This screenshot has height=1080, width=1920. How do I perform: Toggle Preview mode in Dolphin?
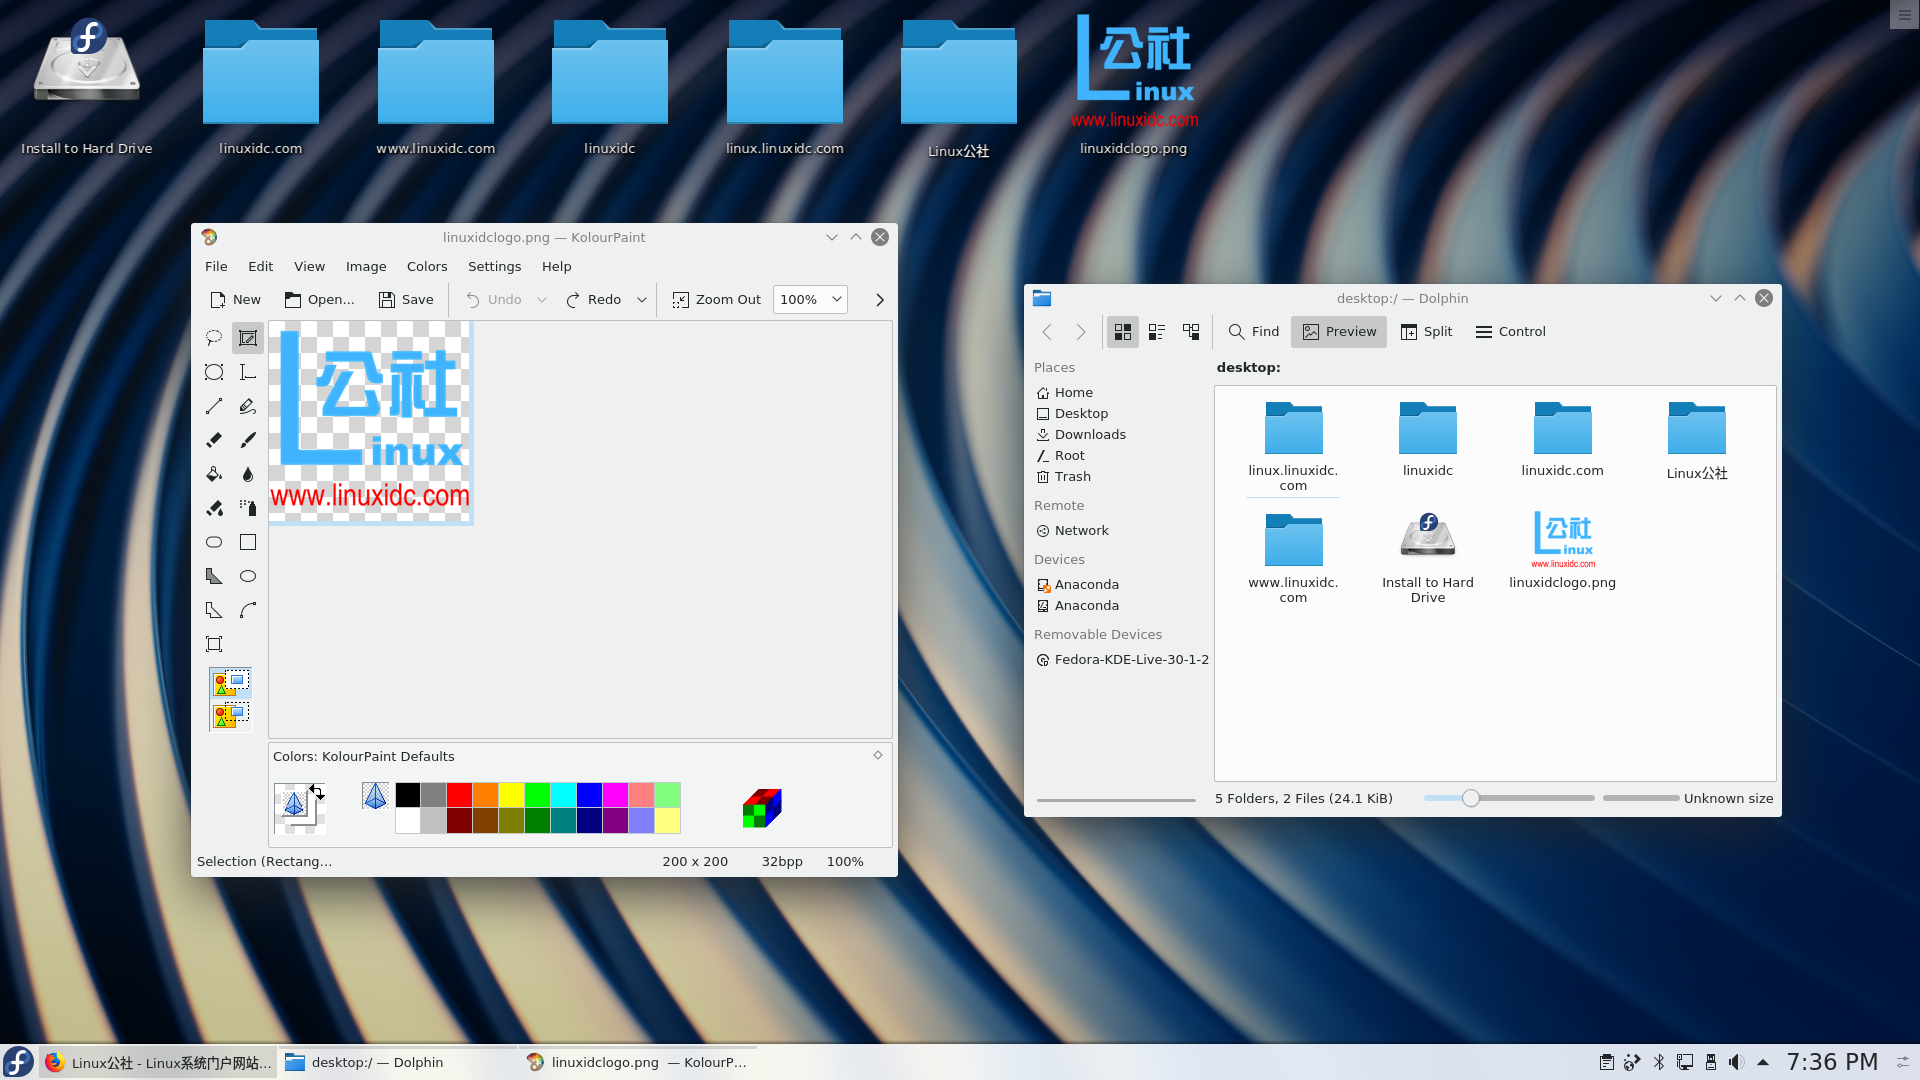coord(1338,331)
